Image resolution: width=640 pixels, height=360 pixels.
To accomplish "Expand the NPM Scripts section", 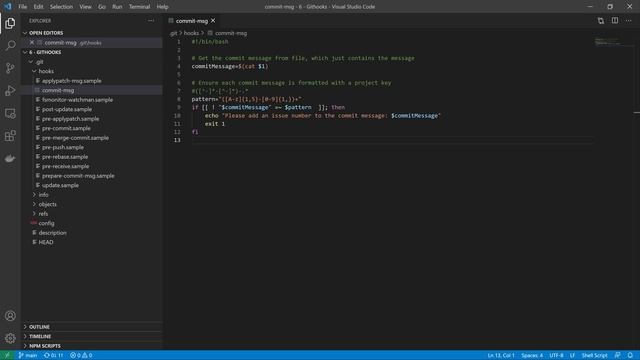I will pos(25,346).
